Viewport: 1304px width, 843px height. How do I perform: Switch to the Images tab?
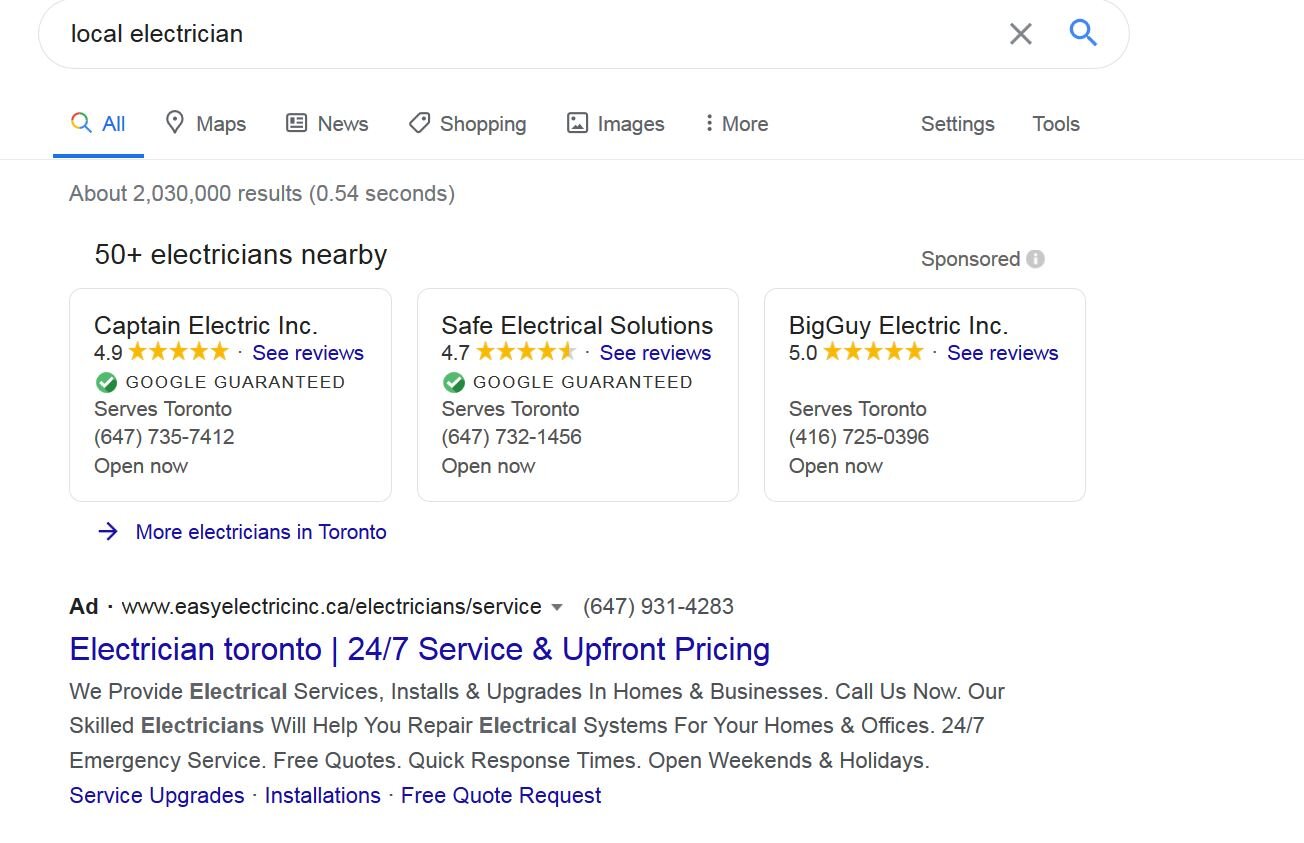click(615, 124)
